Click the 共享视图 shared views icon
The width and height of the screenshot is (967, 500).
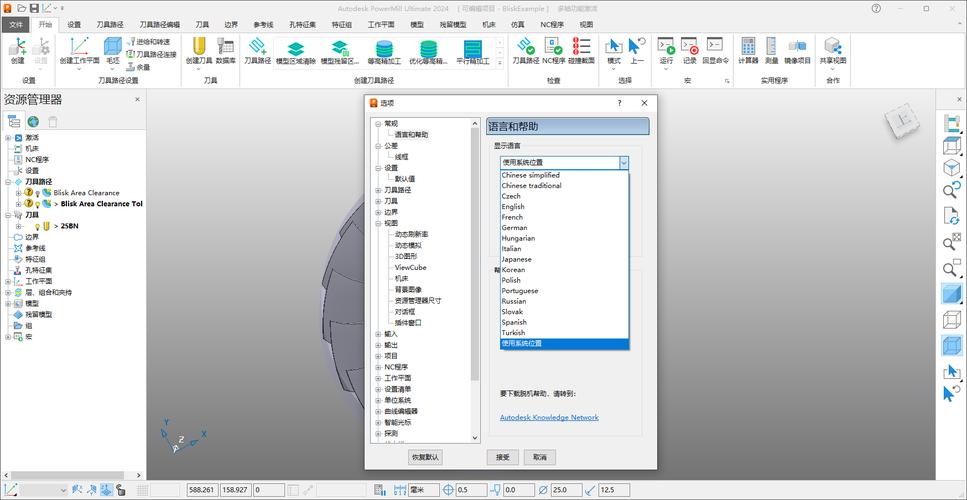click(x=833, y=47)
